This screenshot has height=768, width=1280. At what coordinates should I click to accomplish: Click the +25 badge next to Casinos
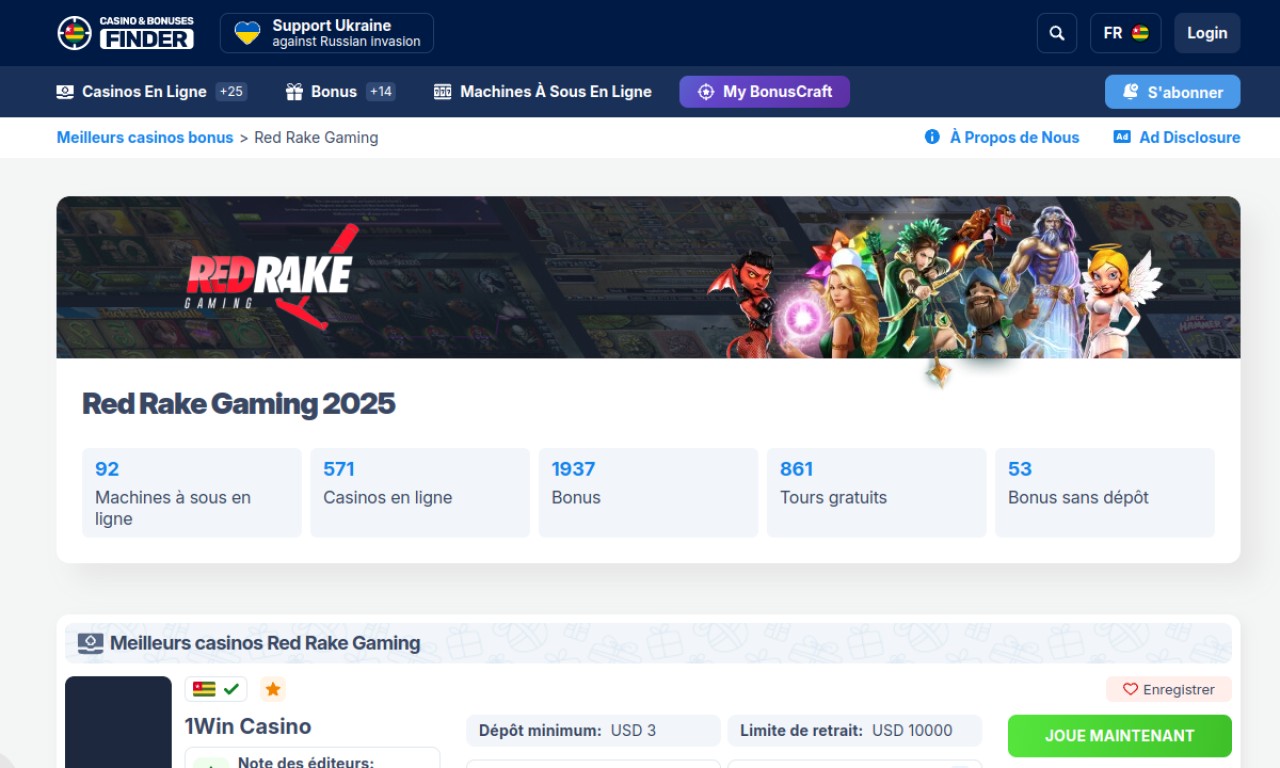click(x=231, y=92)
